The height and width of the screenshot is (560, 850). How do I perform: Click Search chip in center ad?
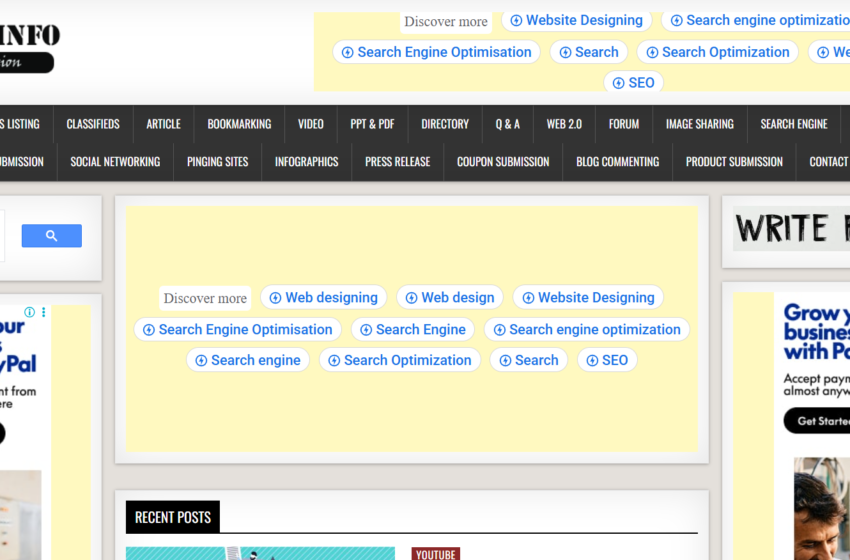(x=529, y=361)
